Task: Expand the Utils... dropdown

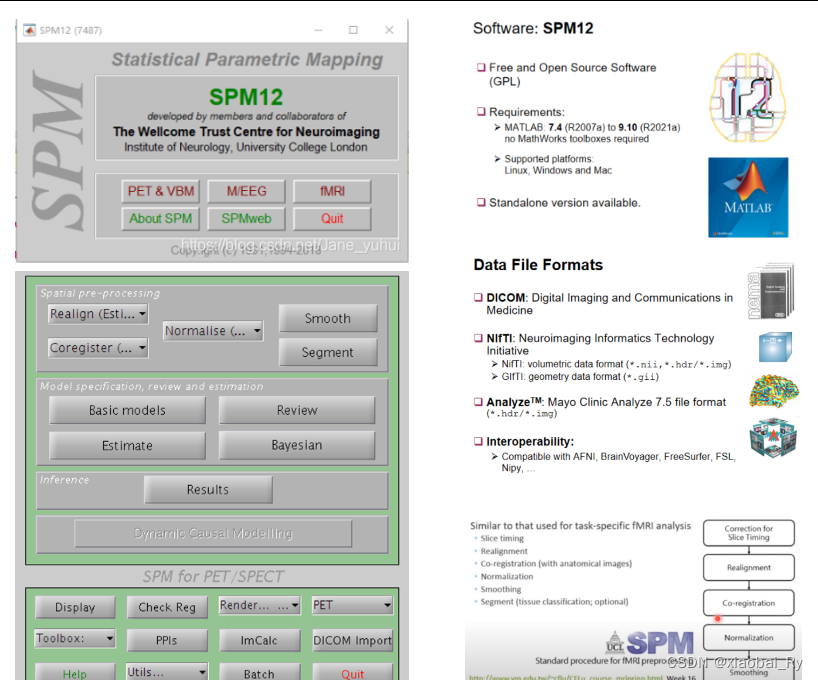Action: 167,672
